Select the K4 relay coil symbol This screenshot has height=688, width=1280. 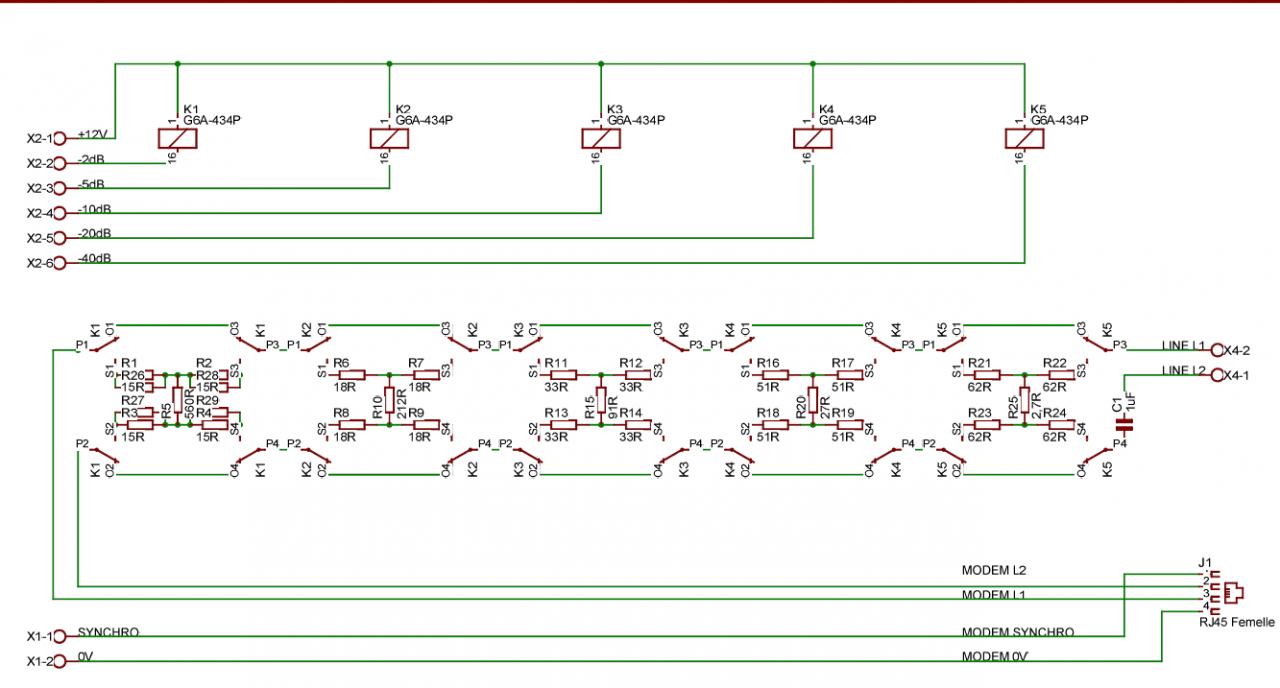coord(813,138)
